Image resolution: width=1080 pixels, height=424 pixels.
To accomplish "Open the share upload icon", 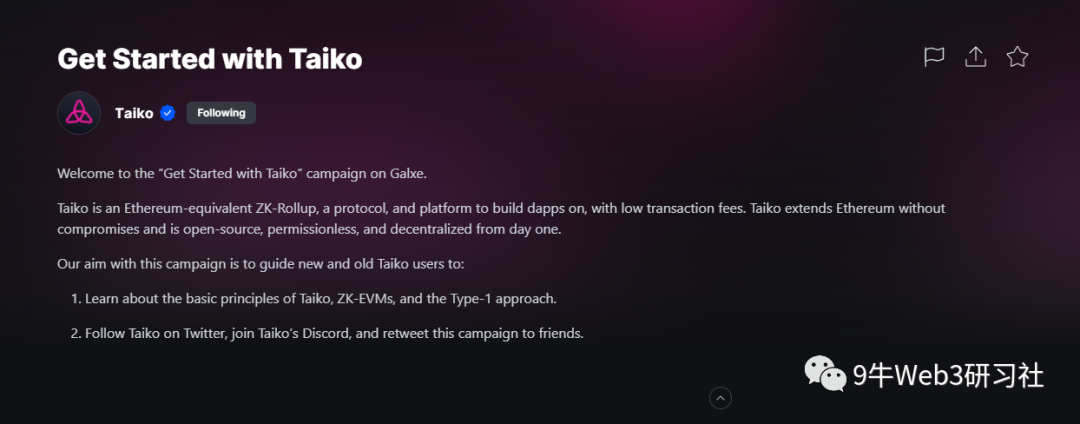I will coord(976,57).
